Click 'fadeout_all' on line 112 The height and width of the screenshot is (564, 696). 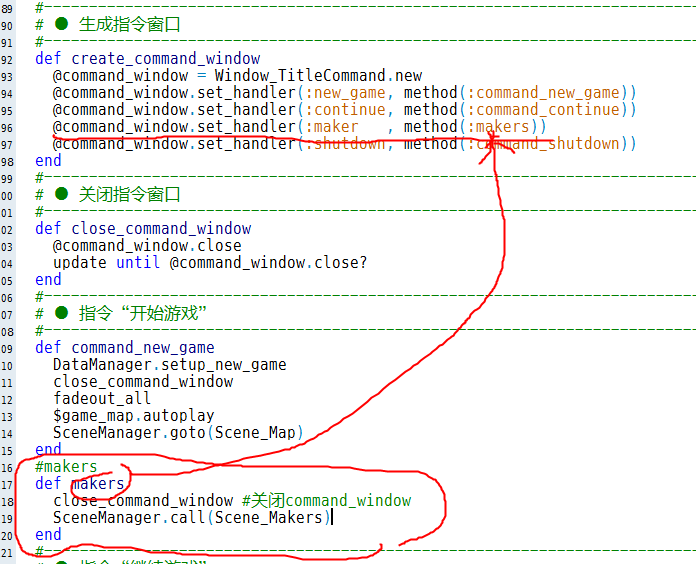(102, 399)
